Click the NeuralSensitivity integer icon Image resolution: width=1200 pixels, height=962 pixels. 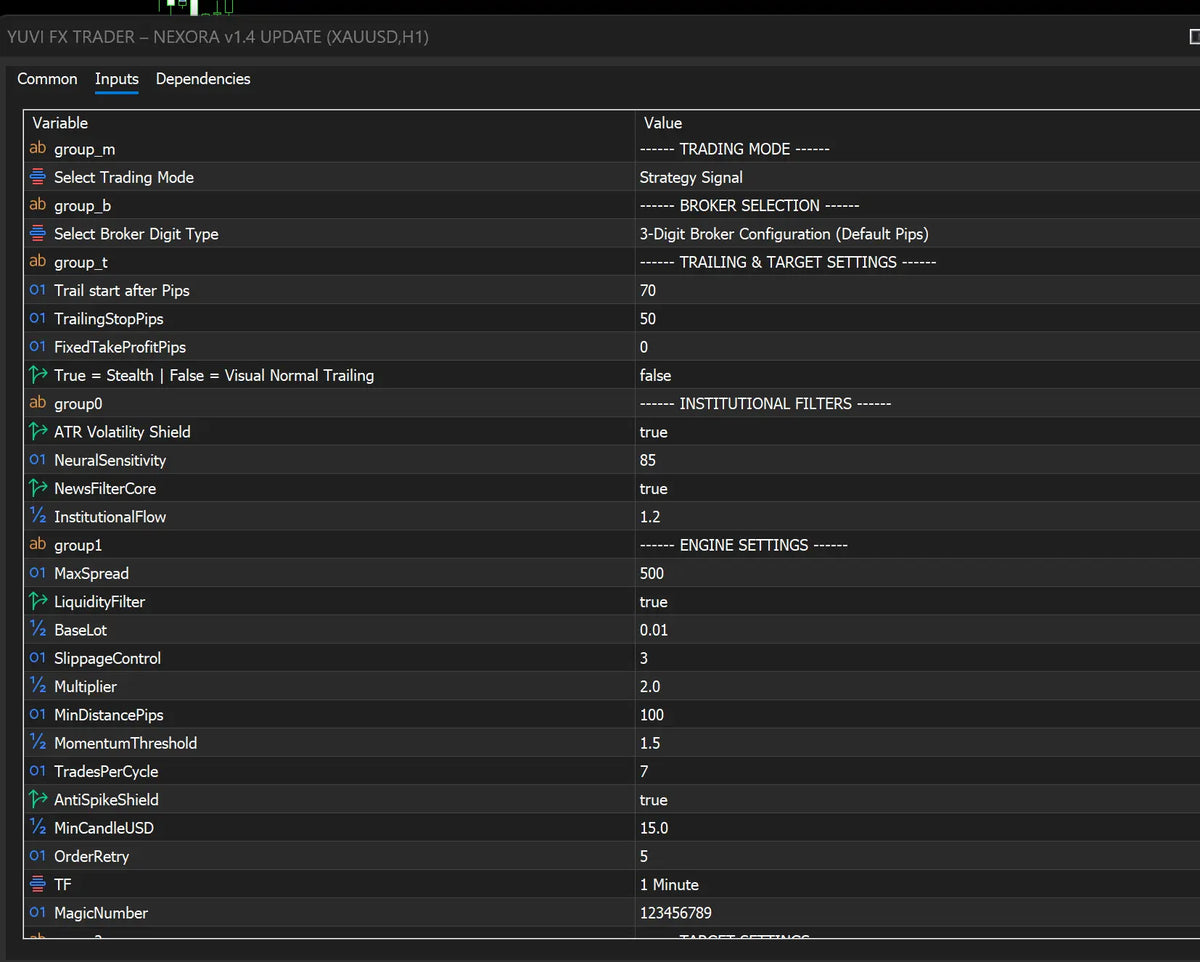38,460
